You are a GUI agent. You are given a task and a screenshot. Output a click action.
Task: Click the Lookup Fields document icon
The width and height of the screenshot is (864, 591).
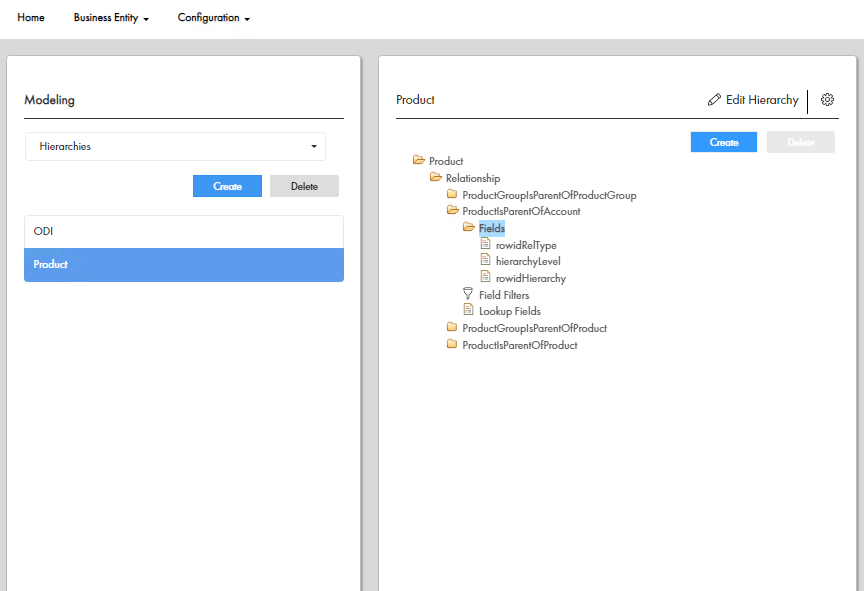pos(468,310)
